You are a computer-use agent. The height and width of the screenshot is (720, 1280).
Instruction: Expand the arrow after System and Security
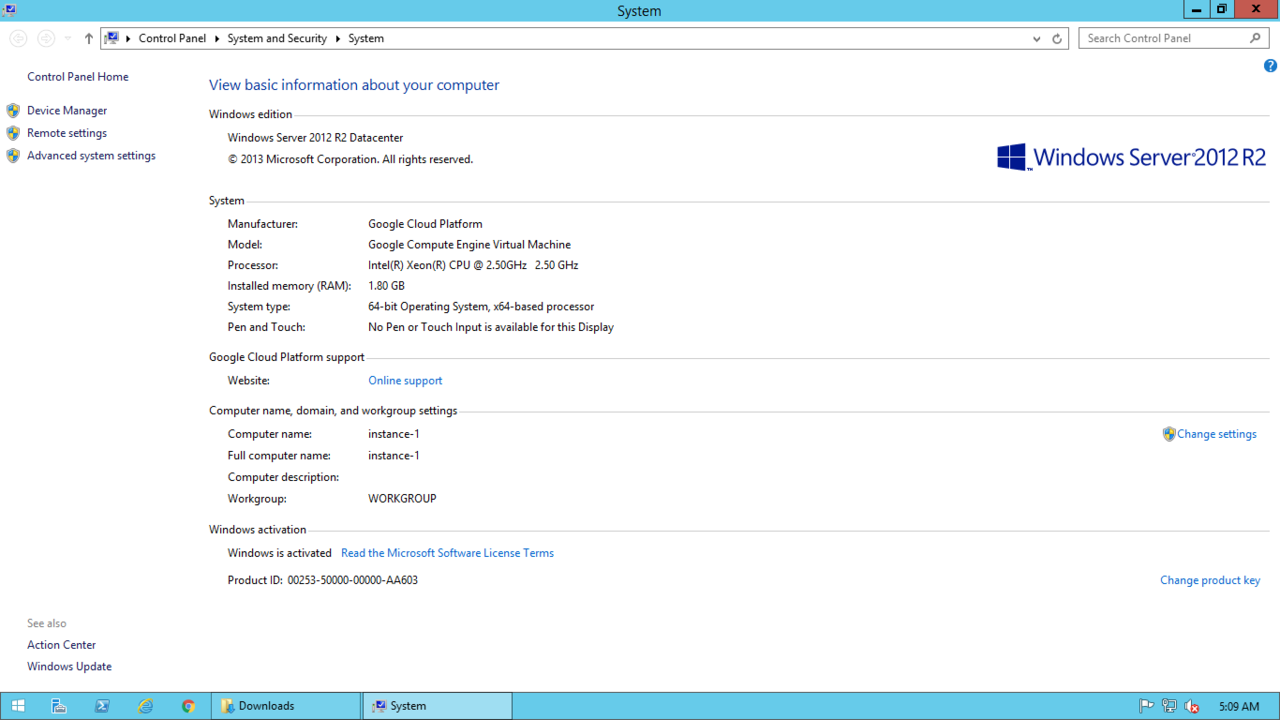point(338,38)
